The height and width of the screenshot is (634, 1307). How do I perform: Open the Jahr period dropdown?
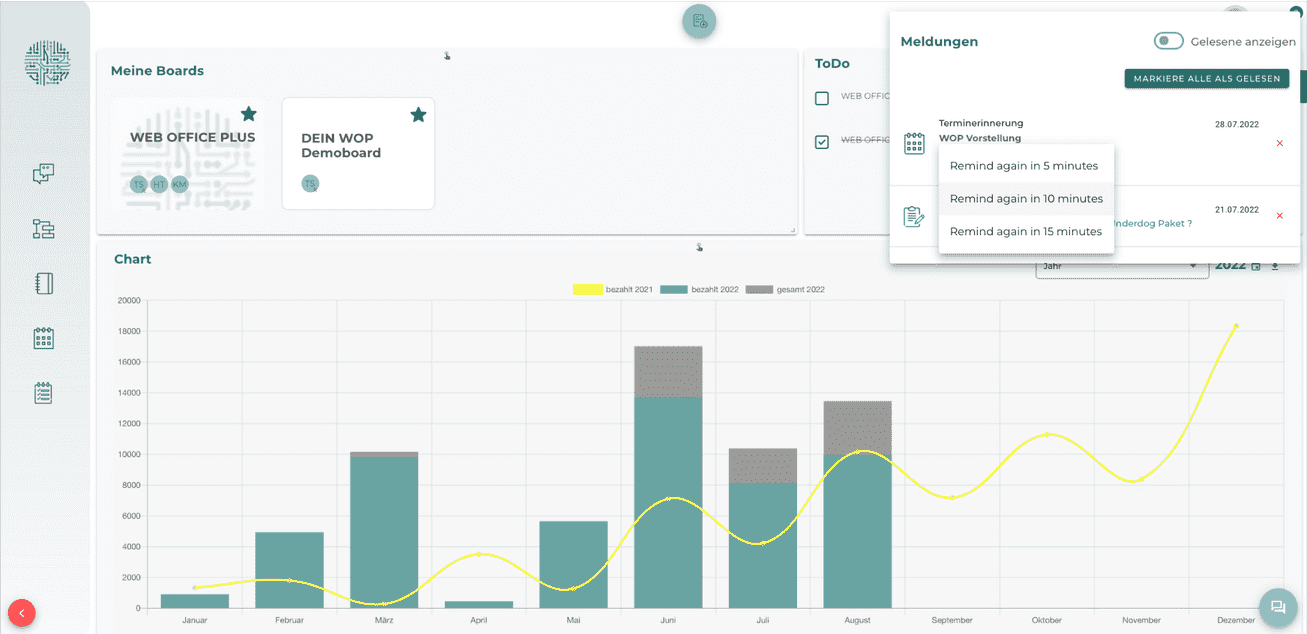tap(1121, 267)
